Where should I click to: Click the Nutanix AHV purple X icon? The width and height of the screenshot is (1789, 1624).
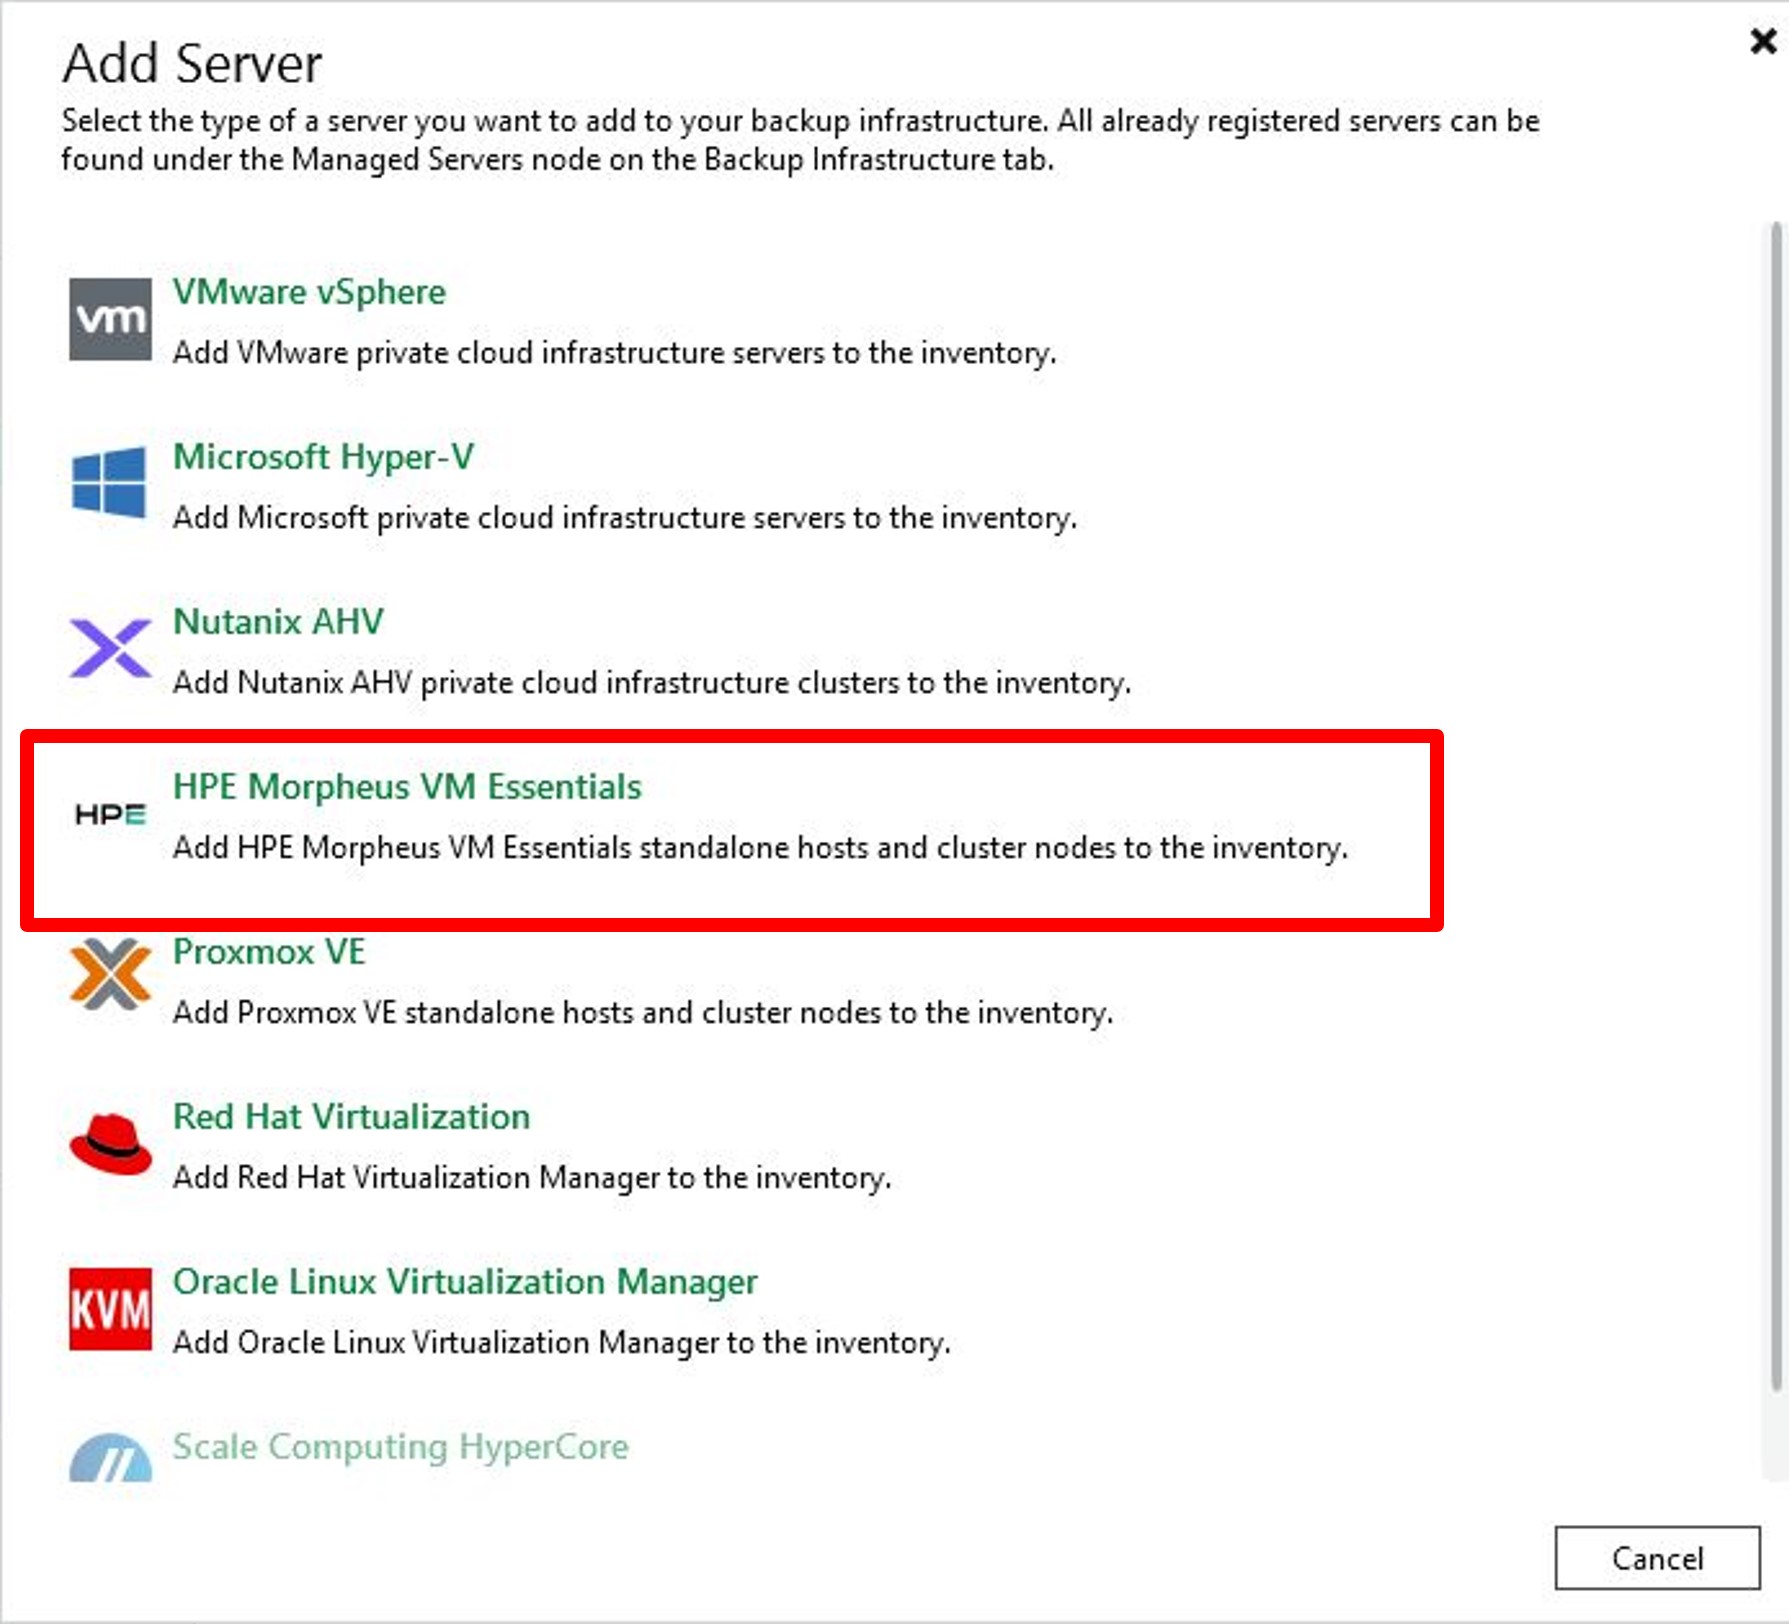110,648
